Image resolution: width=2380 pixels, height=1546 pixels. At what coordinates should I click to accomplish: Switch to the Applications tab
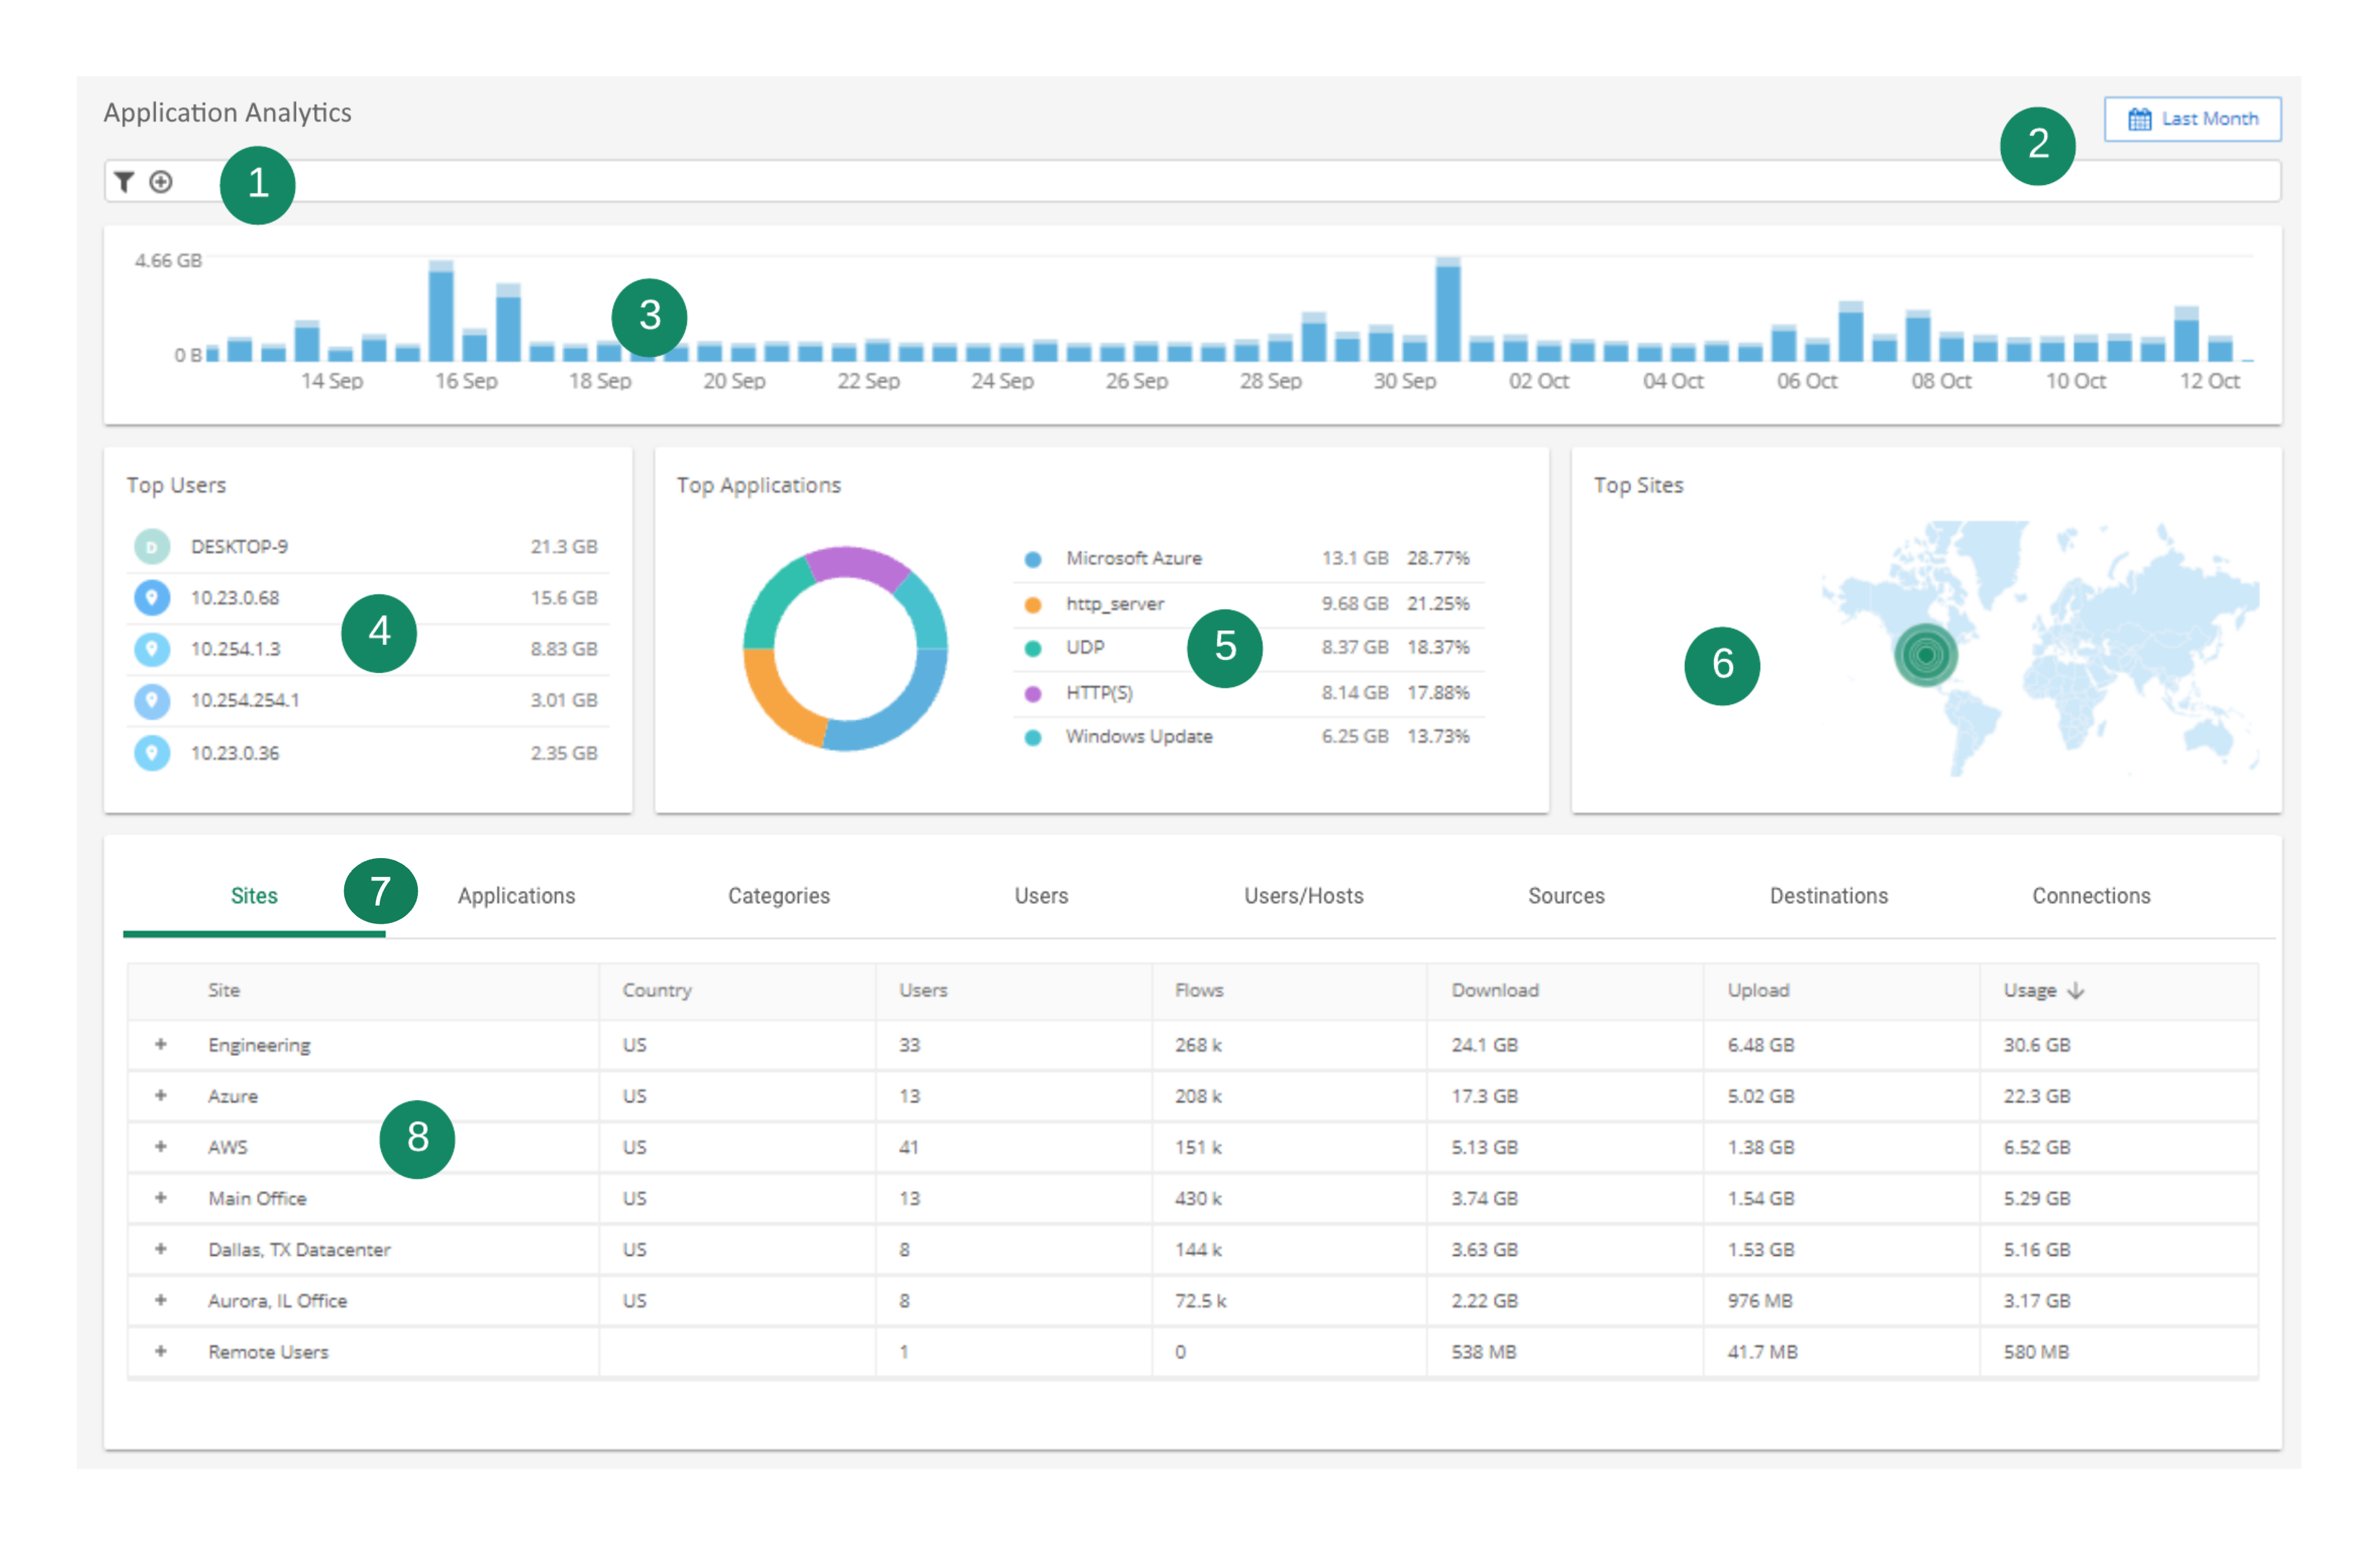pos(516,896)
